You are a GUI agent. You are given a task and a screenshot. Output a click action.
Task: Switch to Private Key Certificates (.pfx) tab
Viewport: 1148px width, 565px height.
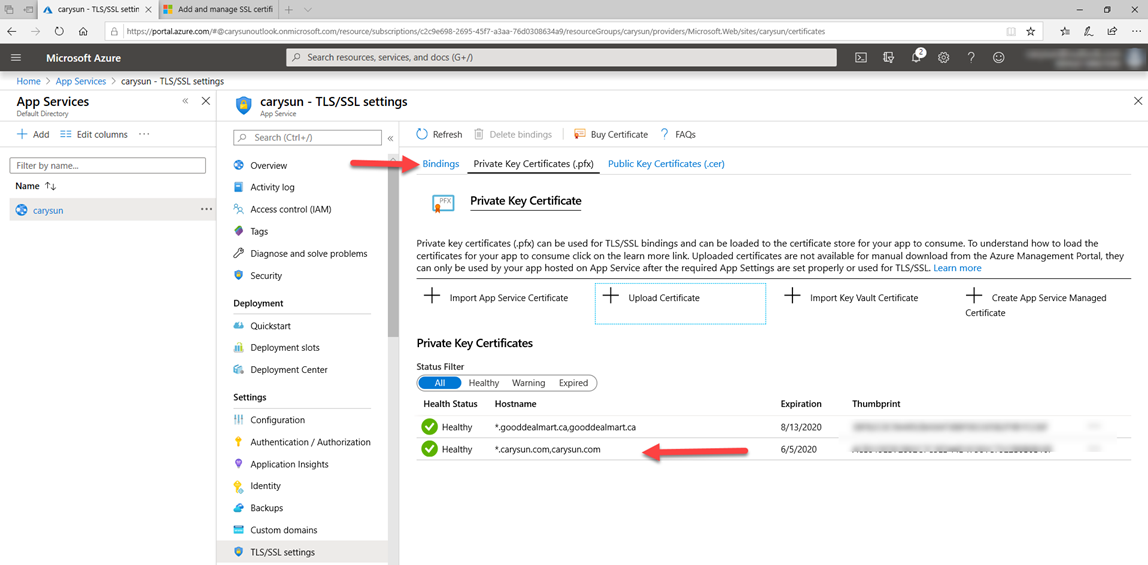533,164
